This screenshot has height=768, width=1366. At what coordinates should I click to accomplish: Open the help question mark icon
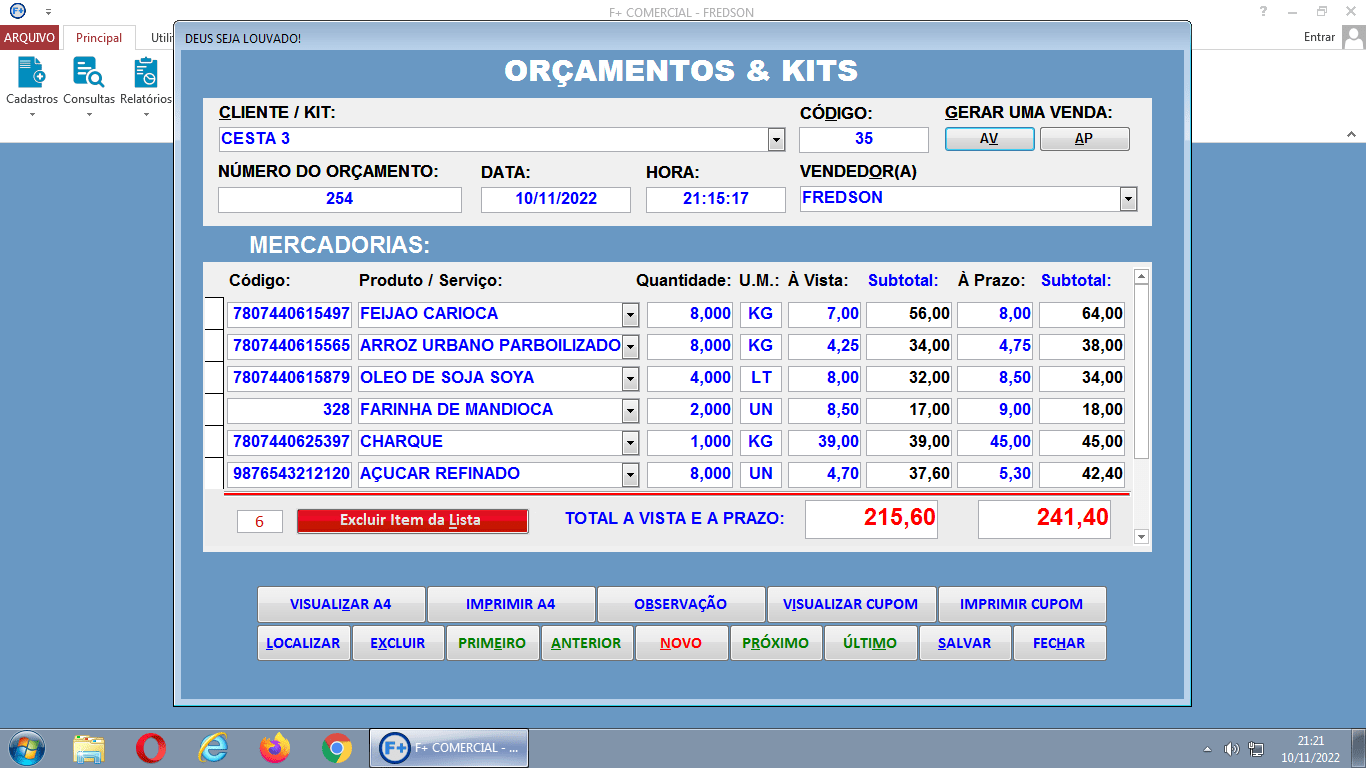click(1263, 11)
